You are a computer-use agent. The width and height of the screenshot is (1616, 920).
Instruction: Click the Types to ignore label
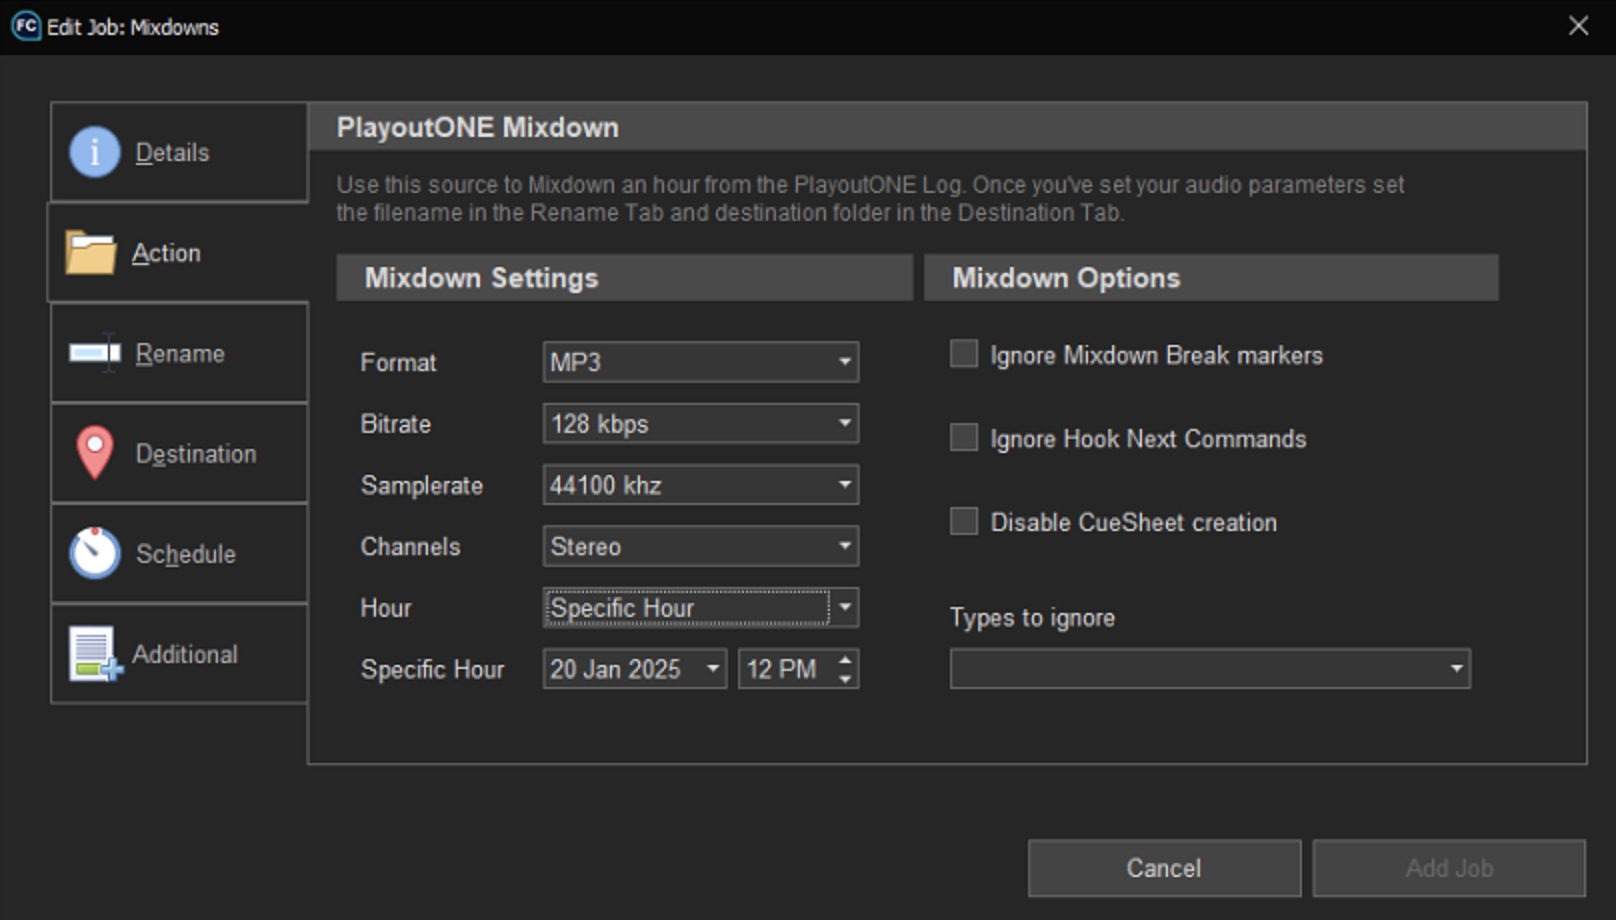coord(1033,618)
